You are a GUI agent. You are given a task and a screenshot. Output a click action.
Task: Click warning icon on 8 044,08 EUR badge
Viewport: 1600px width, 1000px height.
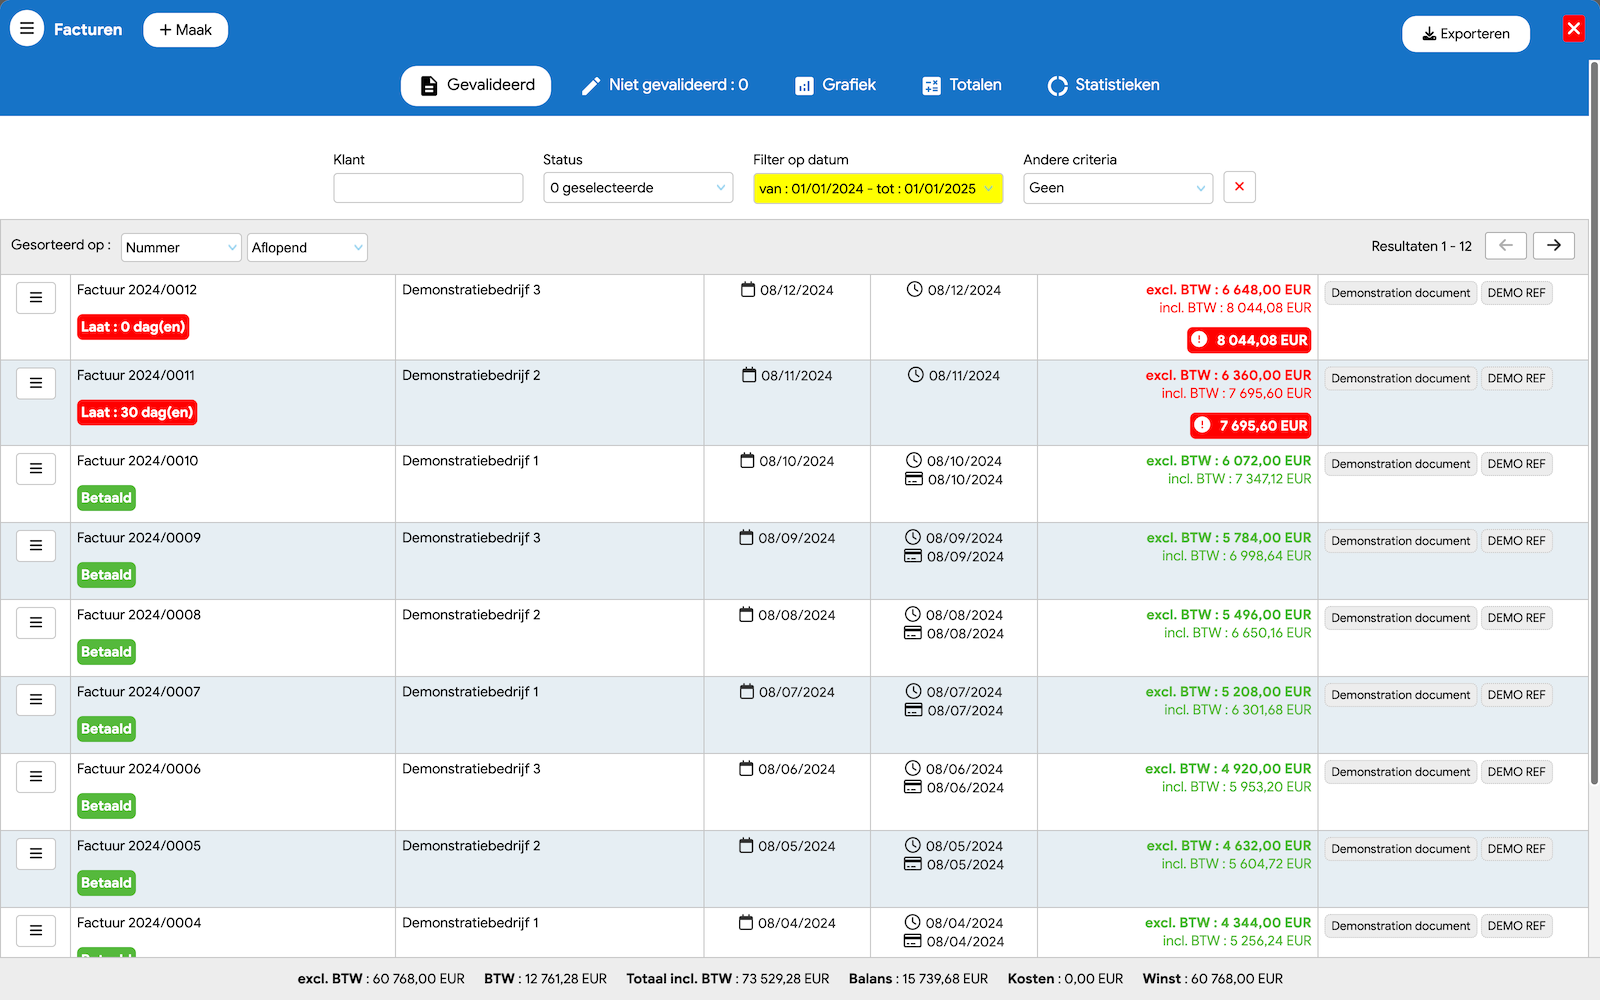(x=1199, y=340)
